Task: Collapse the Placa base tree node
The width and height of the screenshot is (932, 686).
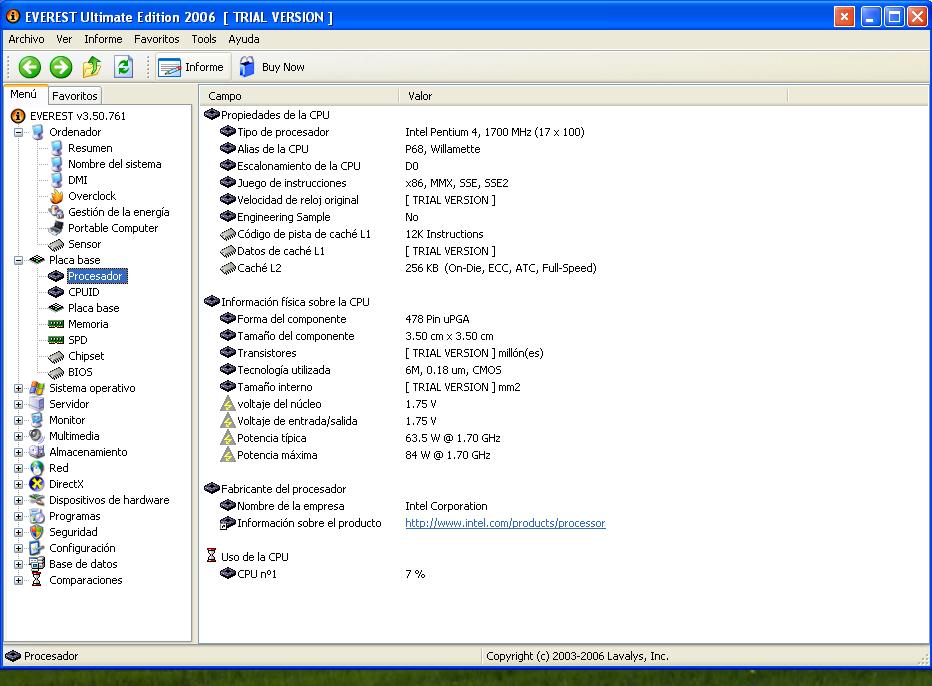Action: click(18, 260)
